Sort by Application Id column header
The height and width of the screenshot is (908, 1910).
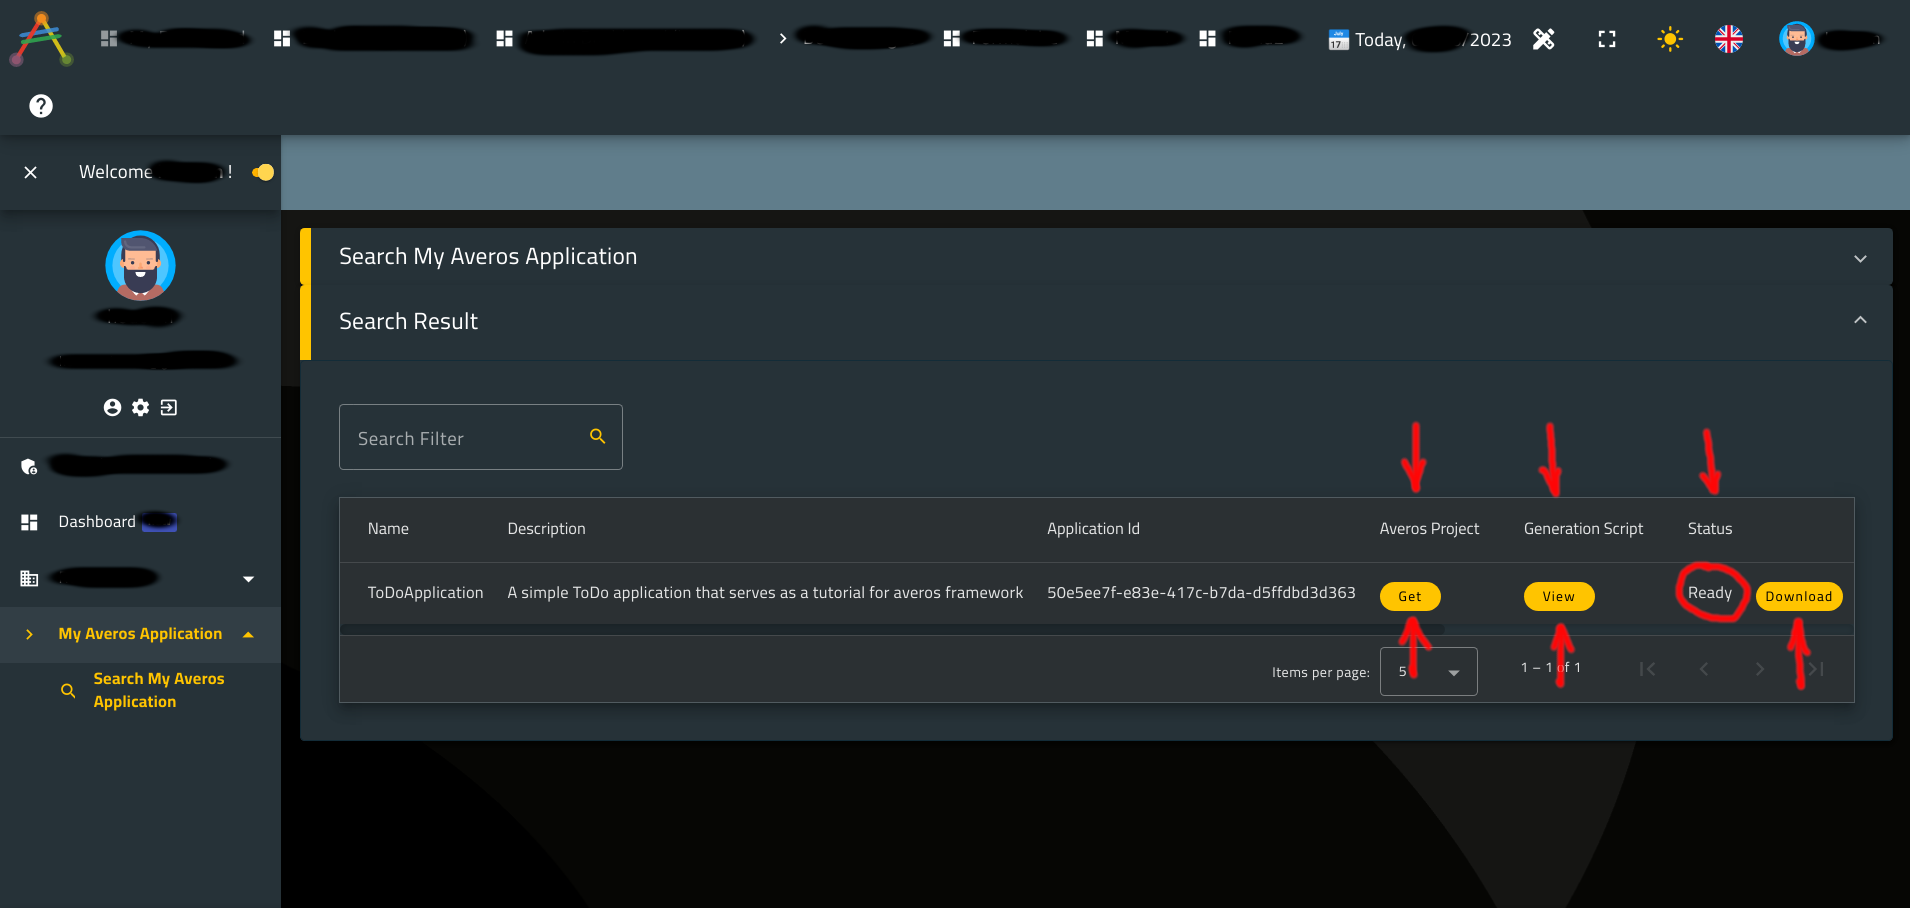coord(1093,529)
